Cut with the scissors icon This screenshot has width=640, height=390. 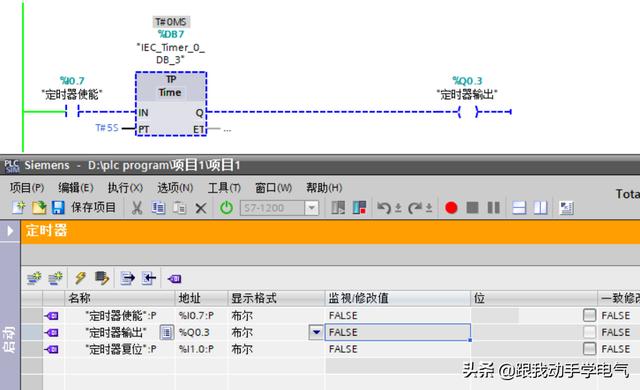137,208
